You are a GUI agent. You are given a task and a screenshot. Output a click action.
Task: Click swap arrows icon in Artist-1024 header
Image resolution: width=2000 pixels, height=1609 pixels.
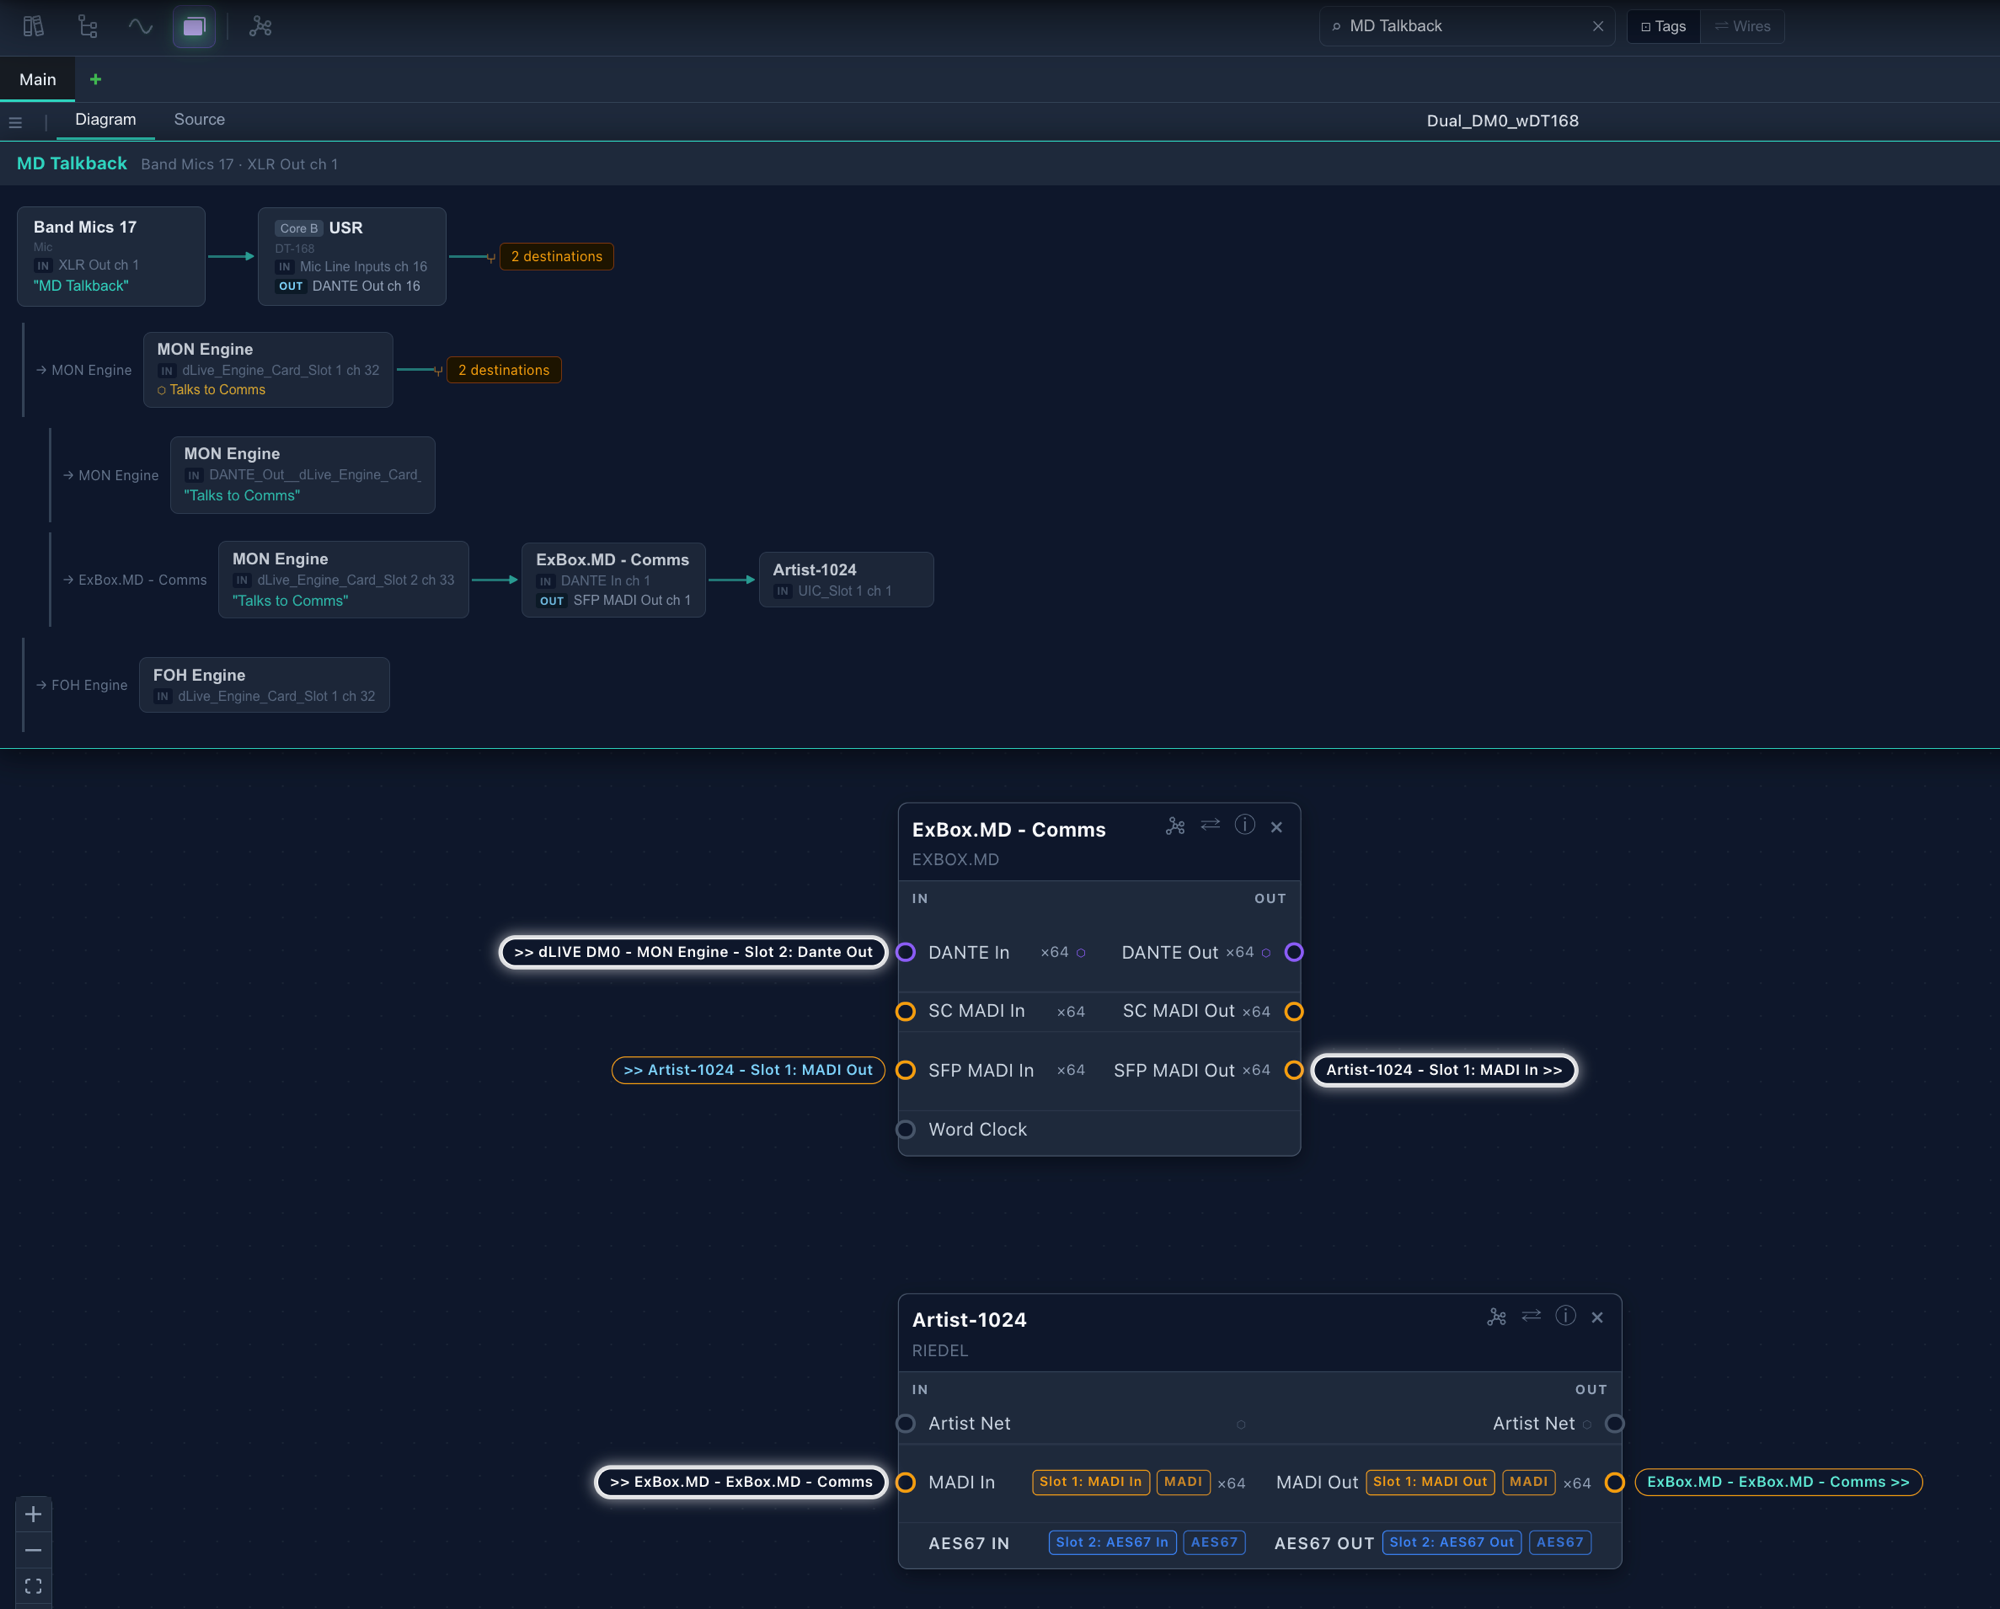(1531, 1316)
